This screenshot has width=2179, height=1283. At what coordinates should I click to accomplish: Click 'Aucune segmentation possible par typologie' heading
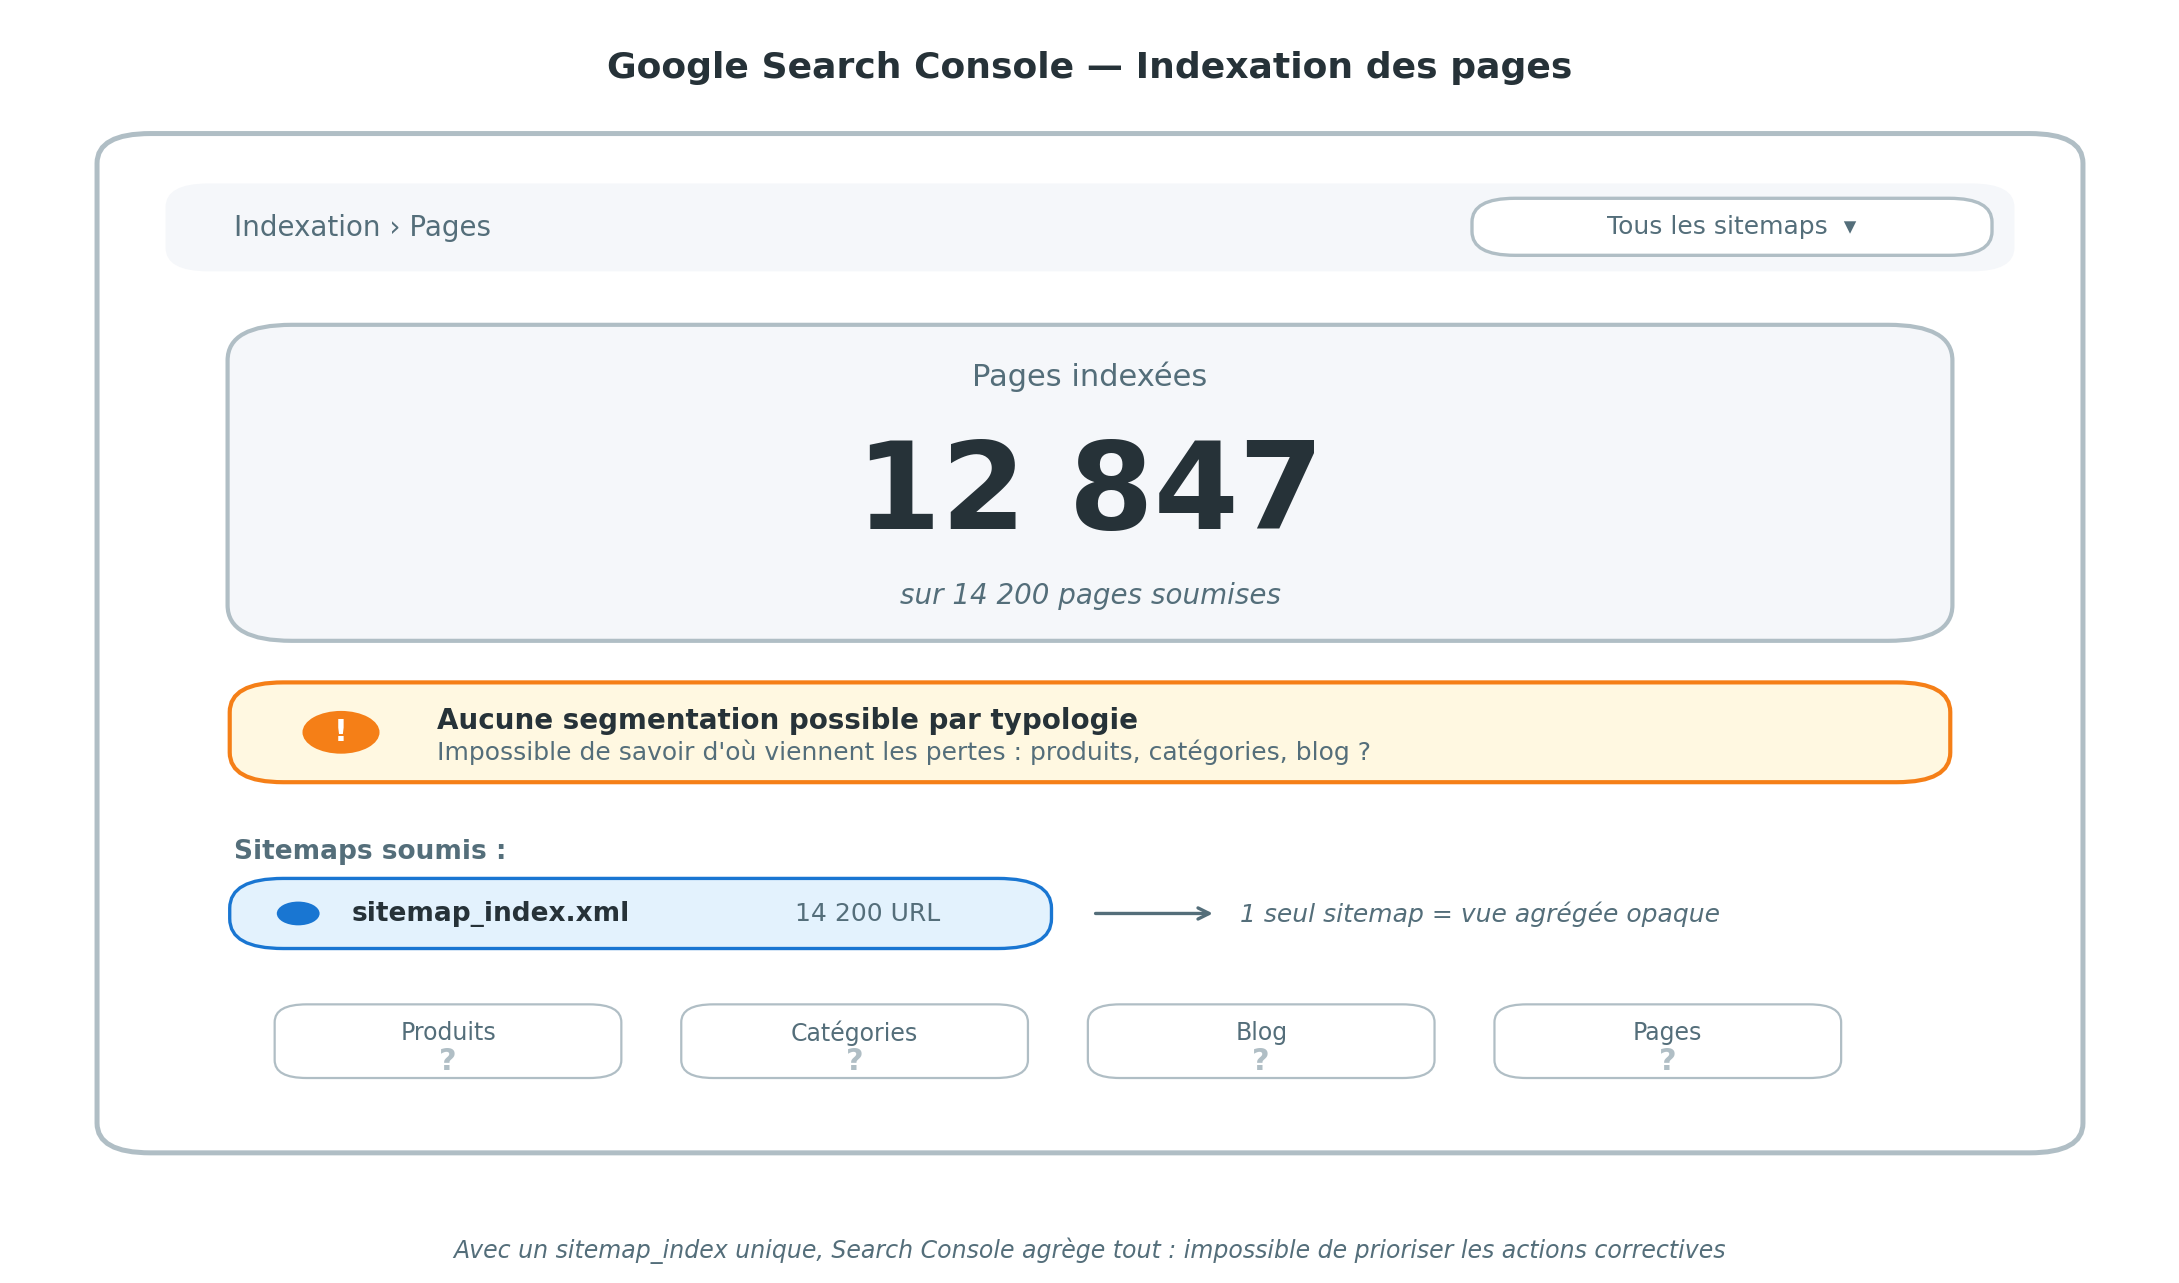[787, 720]
